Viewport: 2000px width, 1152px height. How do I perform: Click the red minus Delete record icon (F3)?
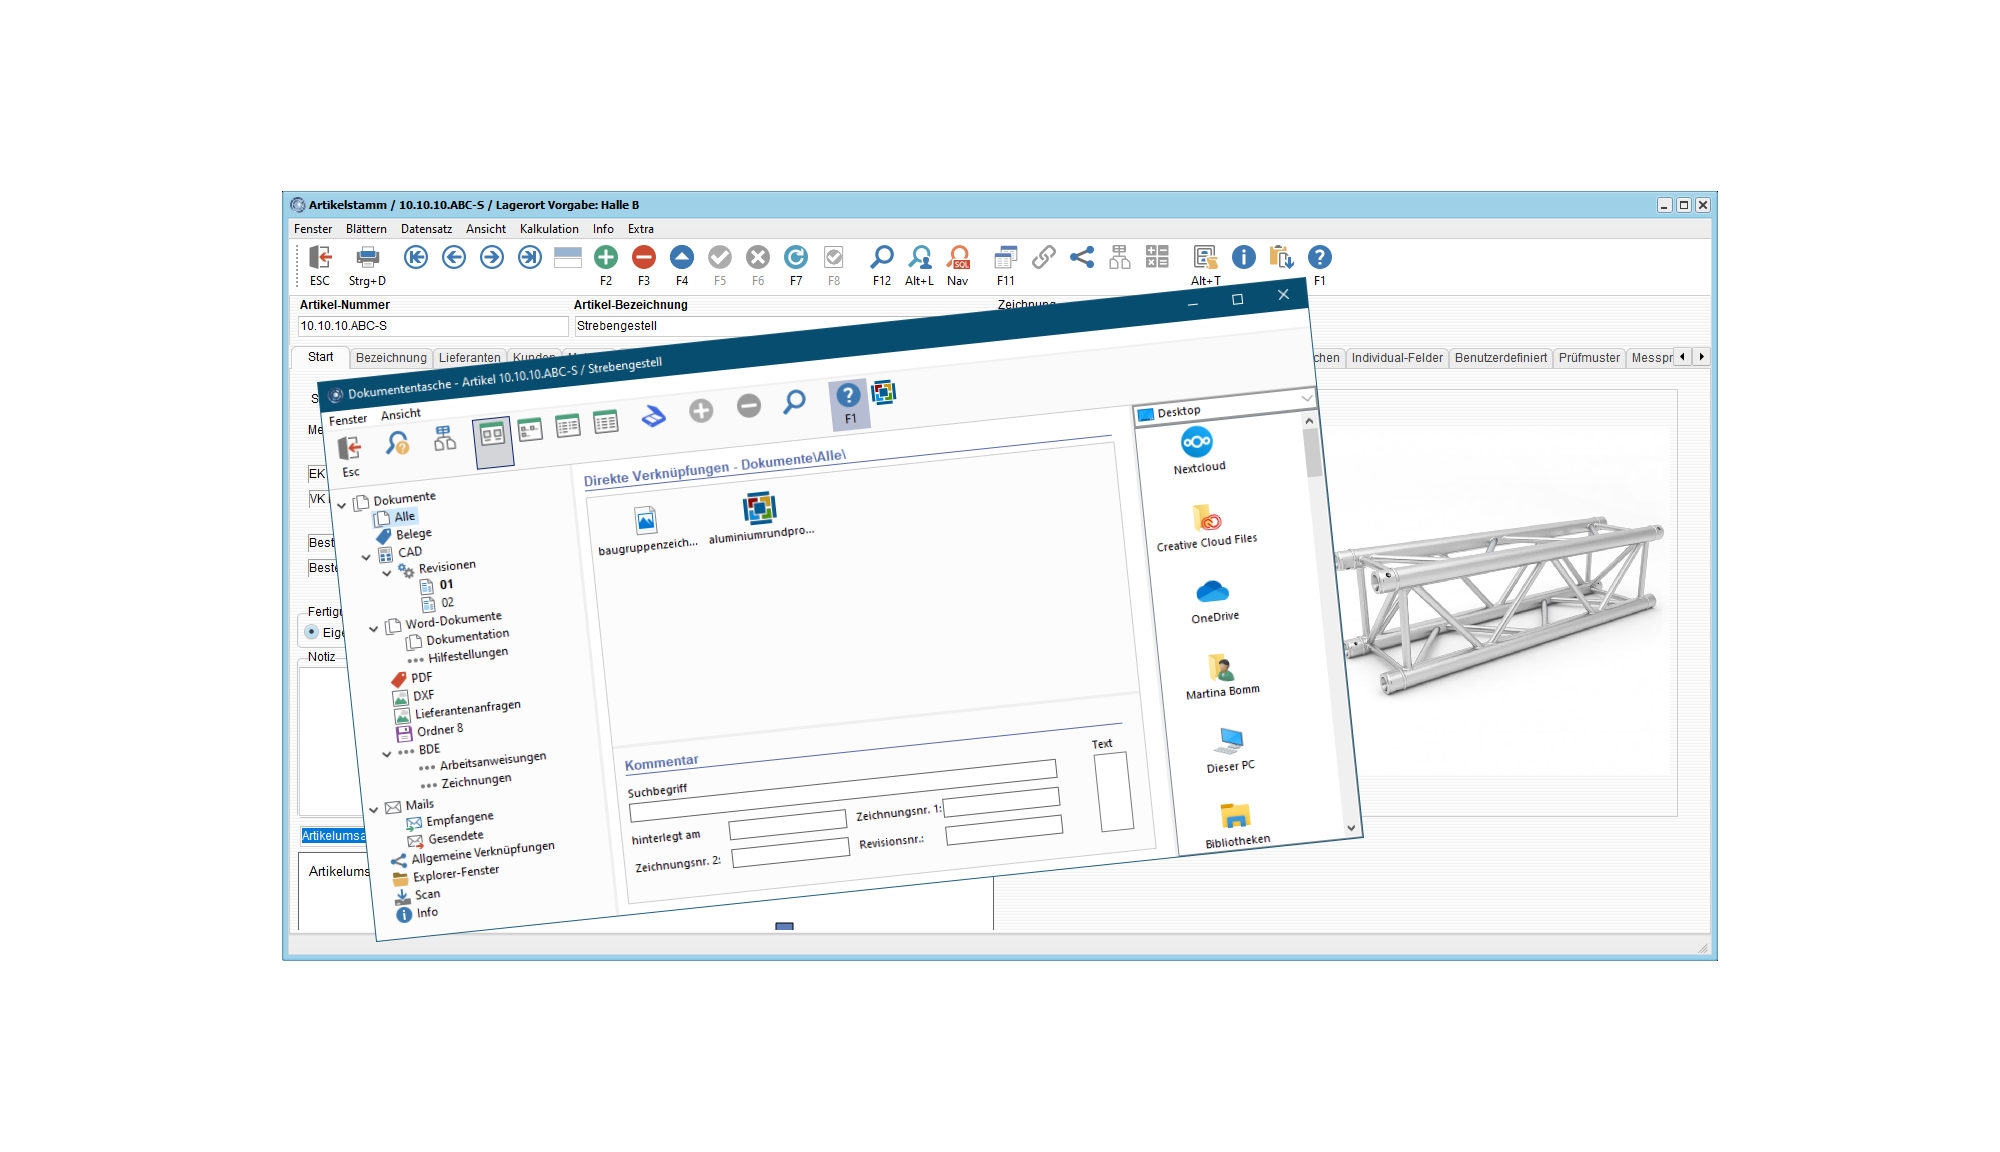pyautogui.click(x=644, y=258)
